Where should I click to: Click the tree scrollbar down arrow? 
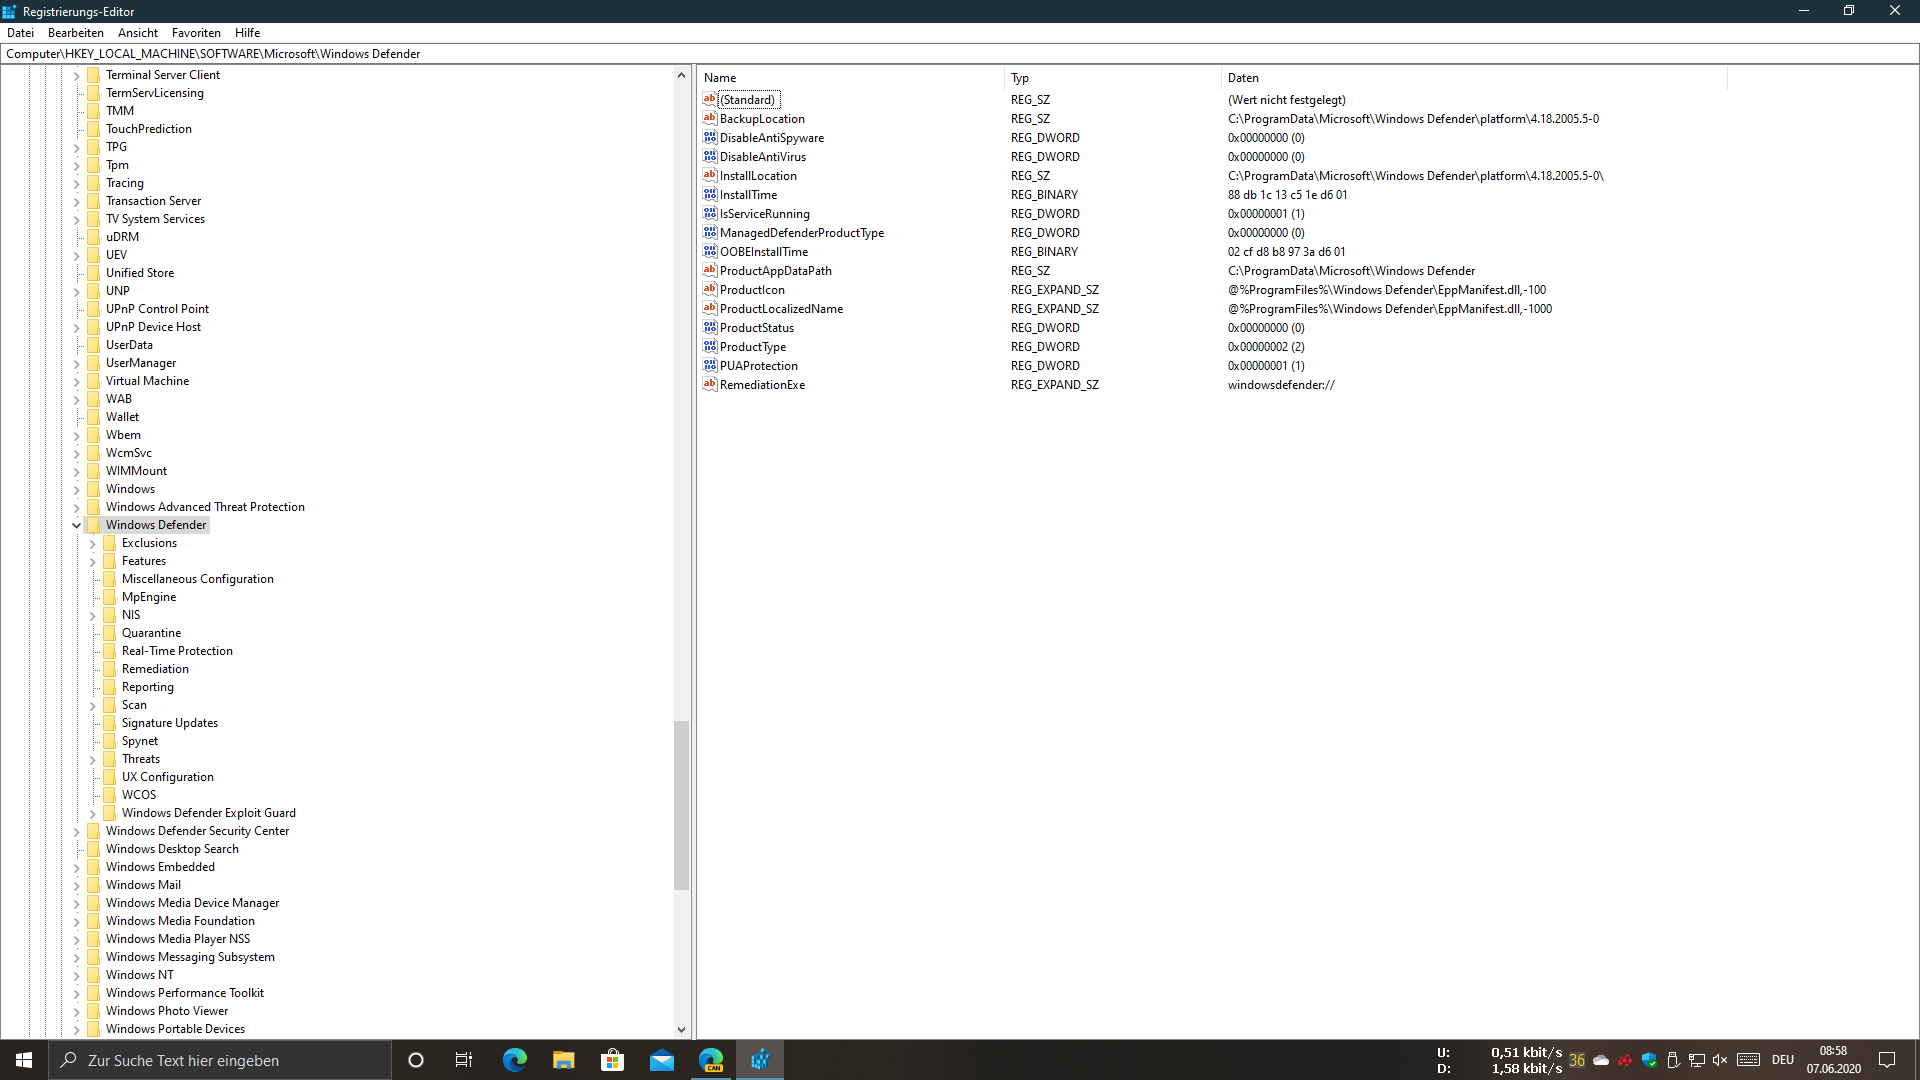pyautogui.click(x=681, y=1029)
